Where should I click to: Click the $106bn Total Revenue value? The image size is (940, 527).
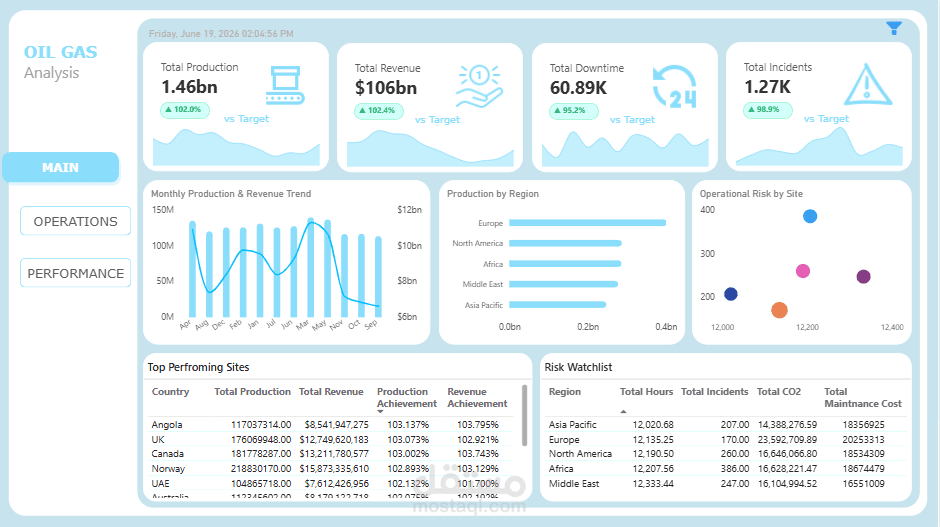point(385,88)
